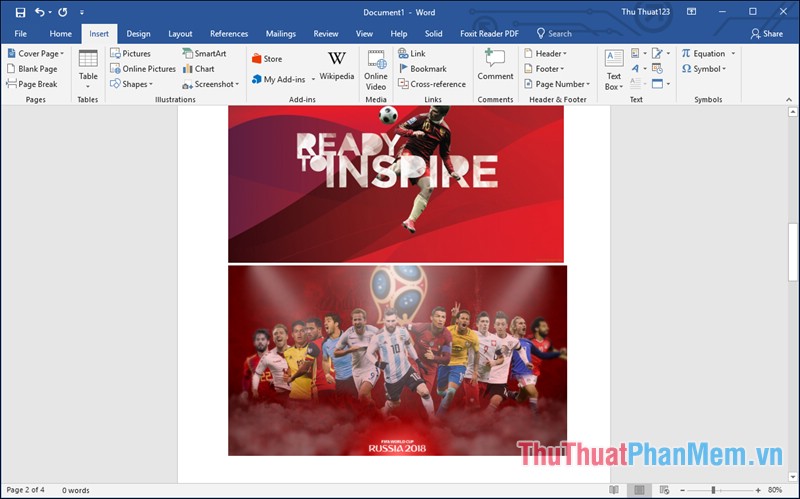
Task: Insert a Page Break
Action: pyautogui.click(x=32, y=84)
